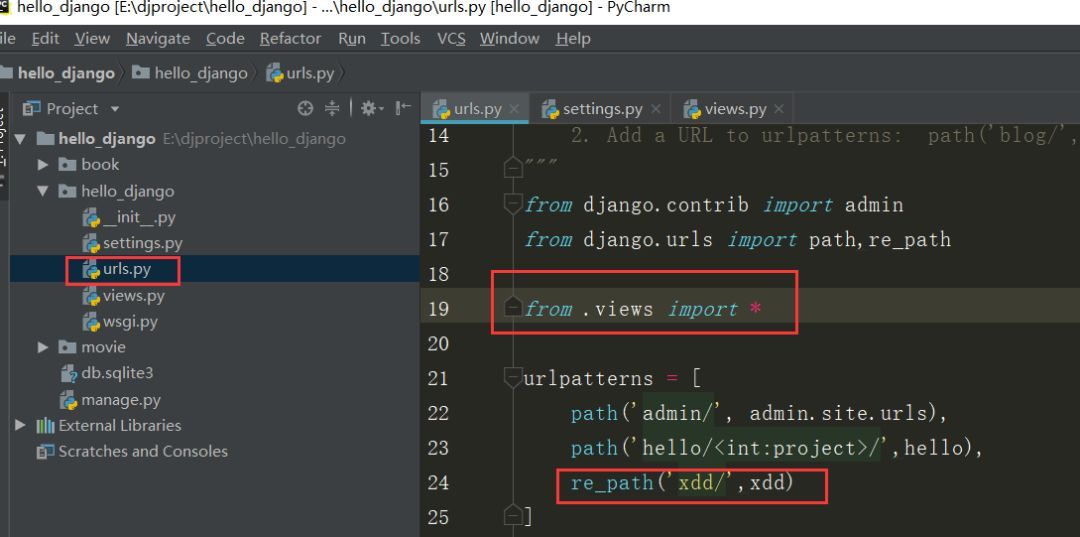Click the re_path('xdd/',xdd) code line
The height and width of the screenshot is (537, 1080).
[682, 483]
